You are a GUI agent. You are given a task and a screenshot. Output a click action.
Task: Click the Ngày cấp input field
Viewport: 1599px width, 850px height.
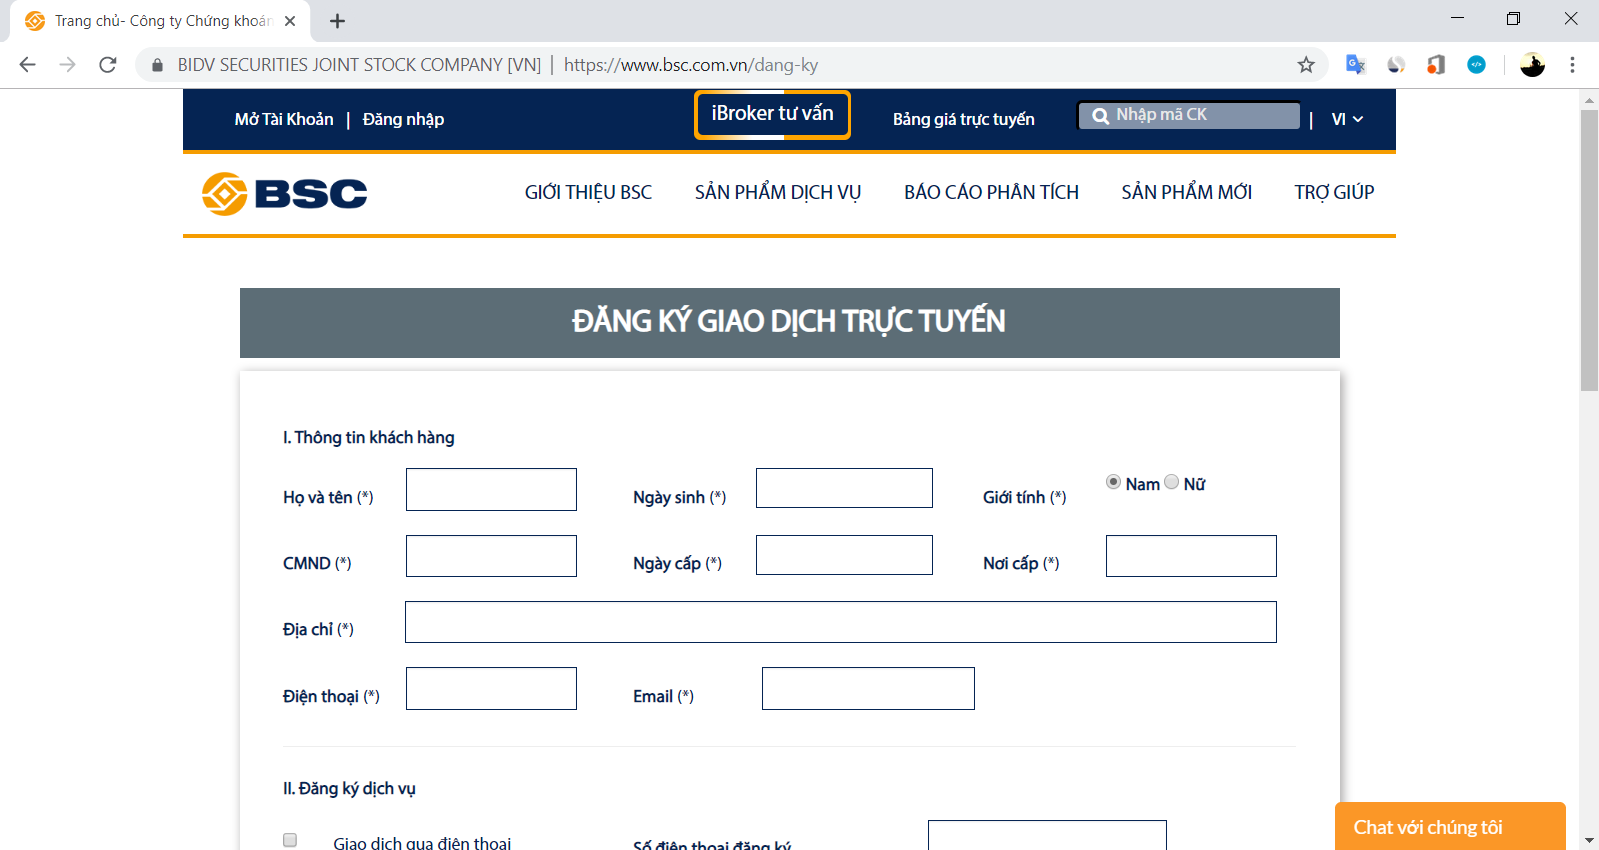click(844, 555)
